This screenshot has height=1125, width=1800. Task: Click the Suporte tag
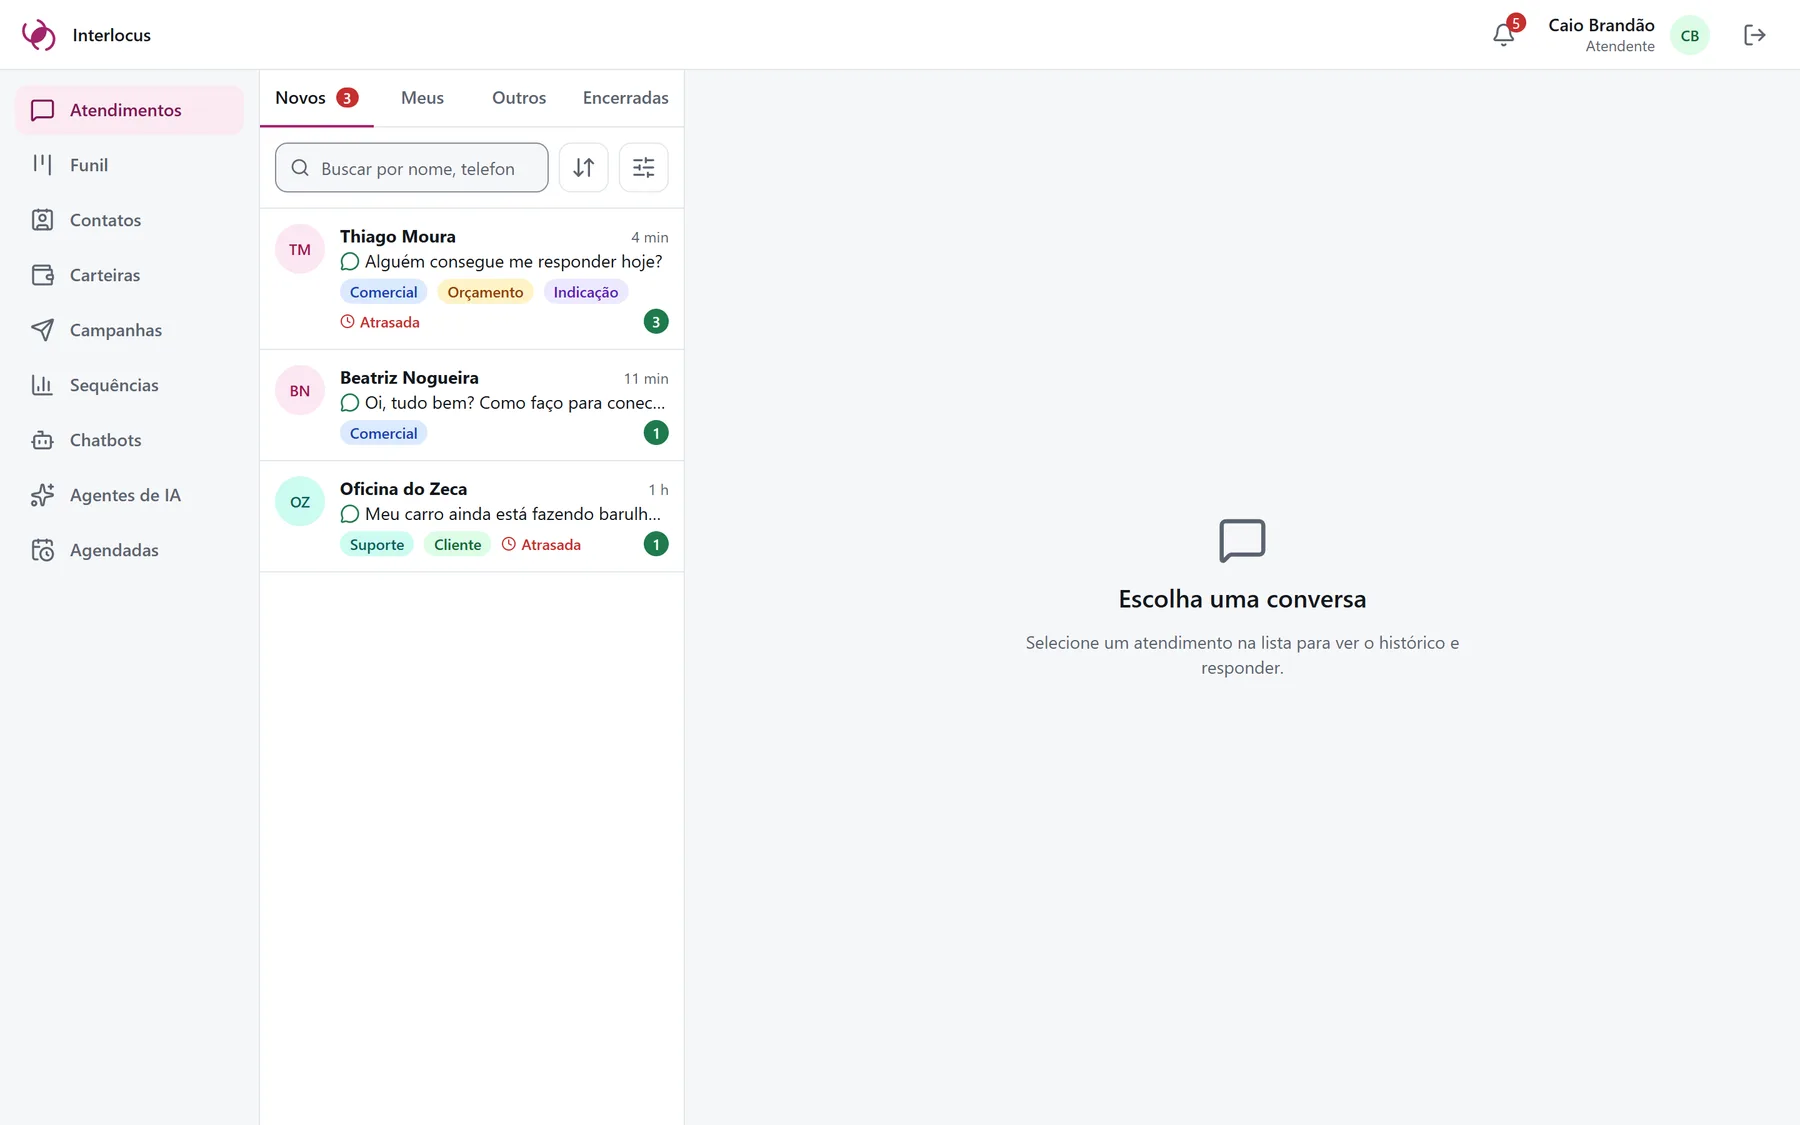point(376,543)
